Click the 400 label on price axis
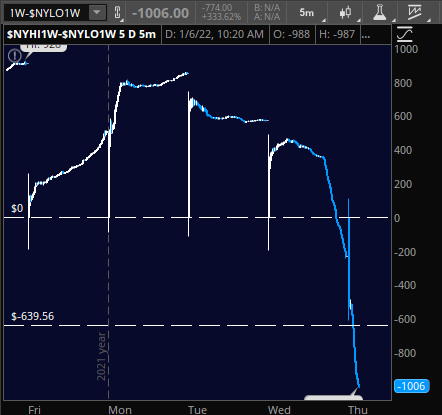The width and height of the screenshot is (442, 415). point(403,150)
